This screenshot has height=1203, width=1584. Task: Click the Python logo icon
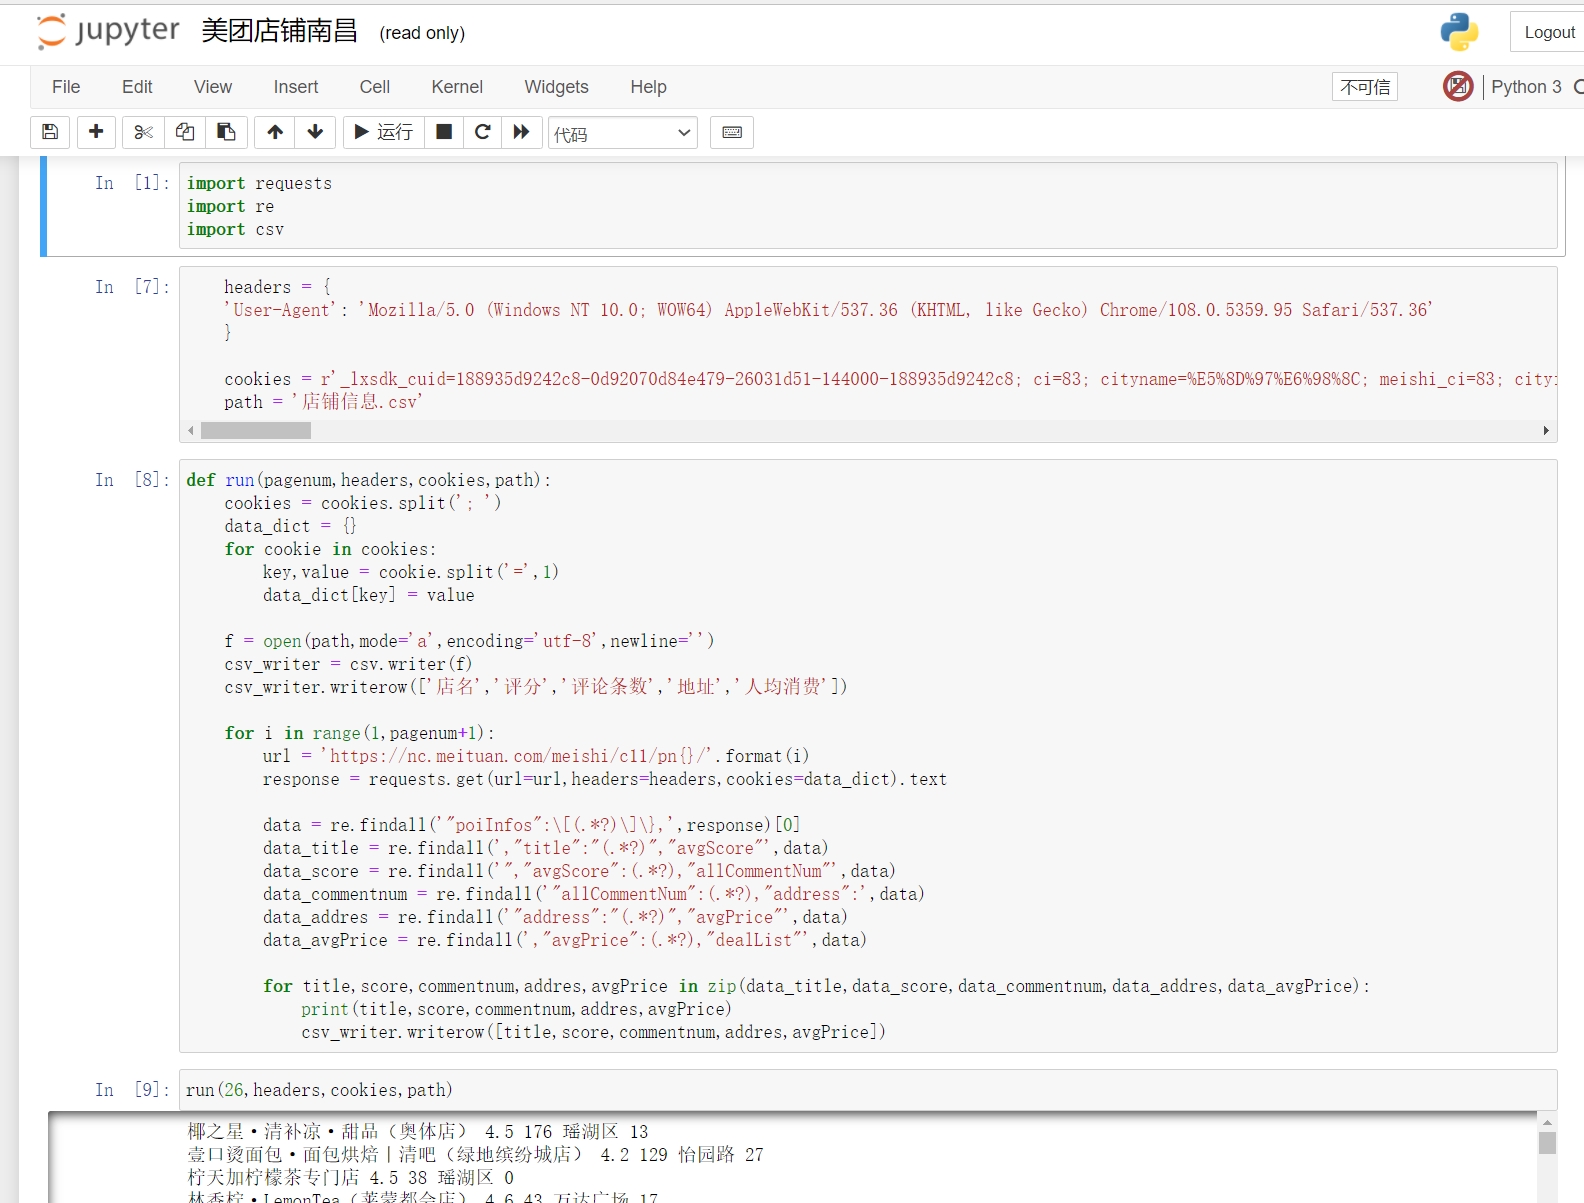(x=1459, y=32)
